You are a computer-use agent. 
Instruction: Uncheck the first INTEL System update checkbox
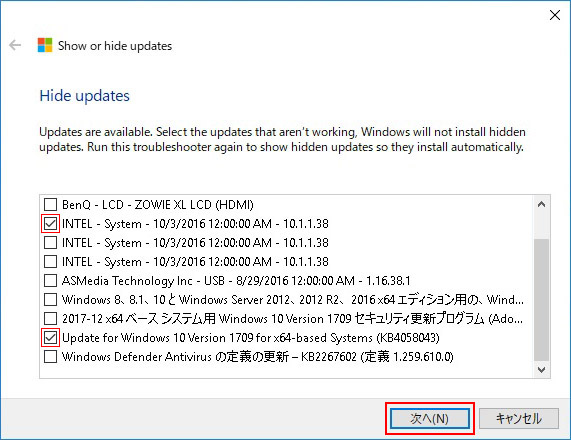[50, 224]
